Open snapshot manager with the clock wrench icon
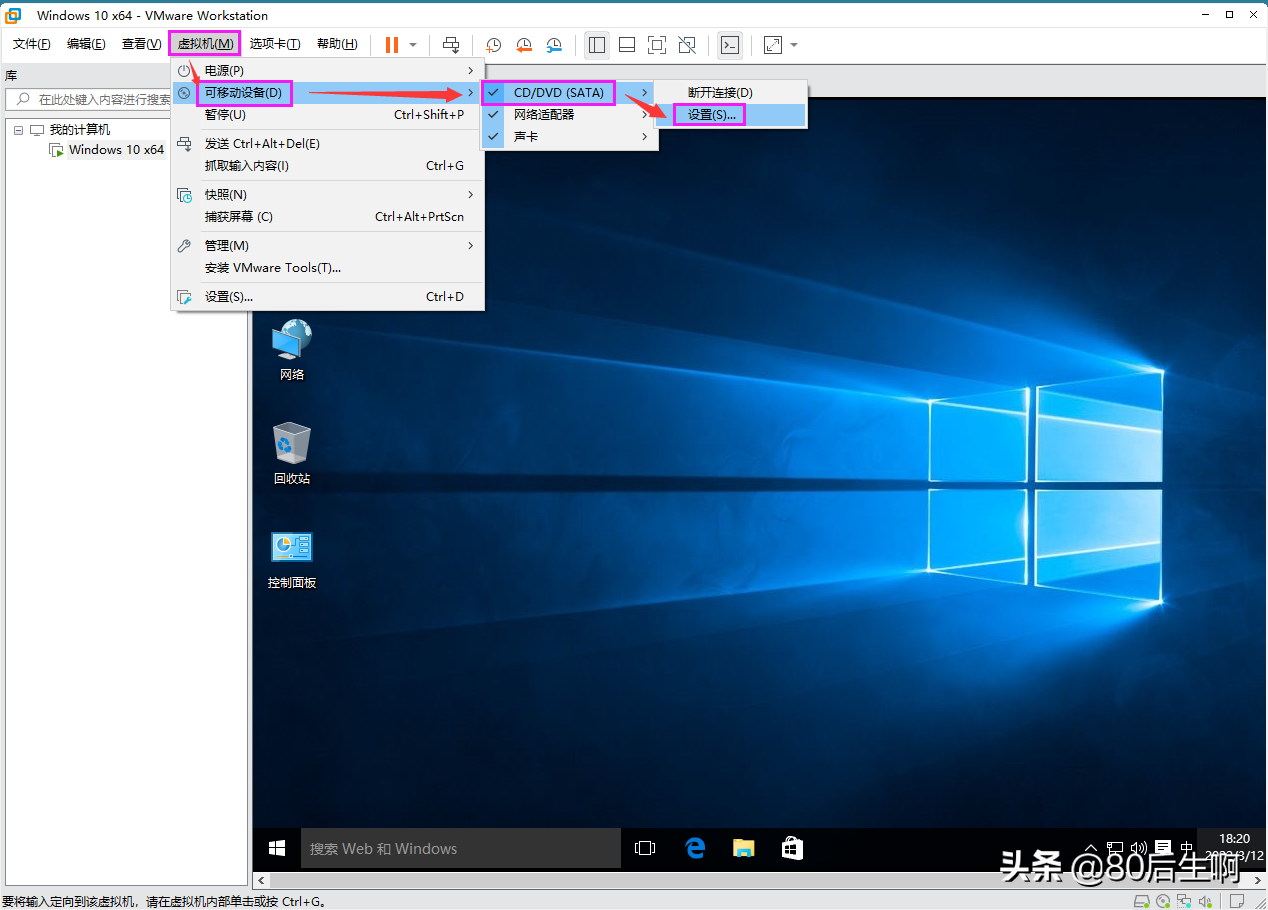1268x910 pixels. coord(554,45)
